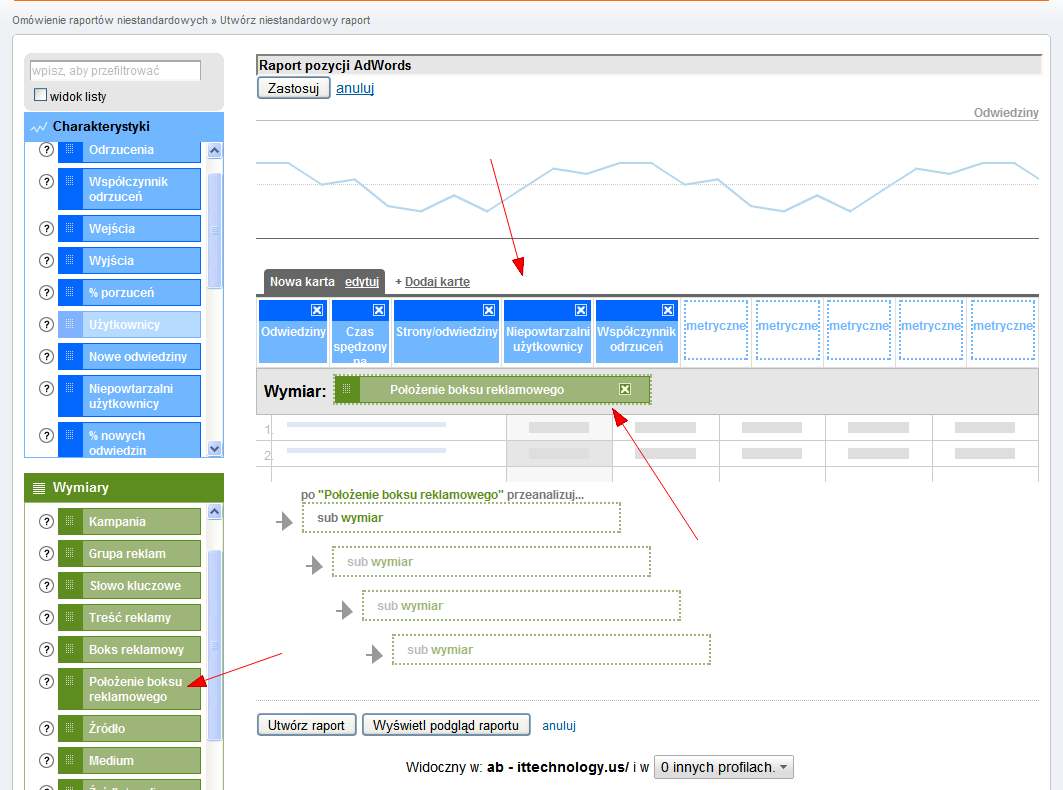Remove the Strony/odwiedziny metric tile
This screenshot has height=790, width=1063.
pos(489,310)
